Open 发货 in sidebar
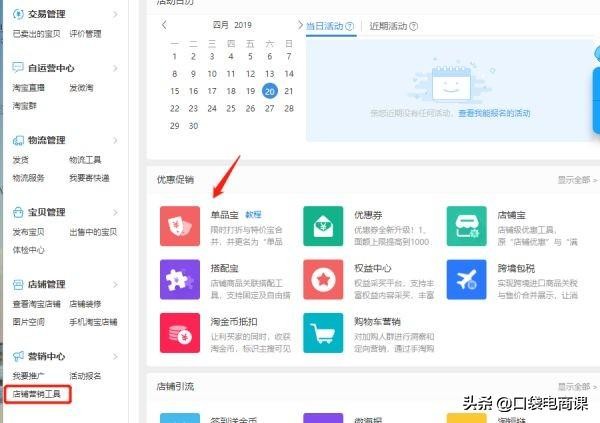This screenshot has height=423, width=600. pyautogui.click(x=20, y=160)
